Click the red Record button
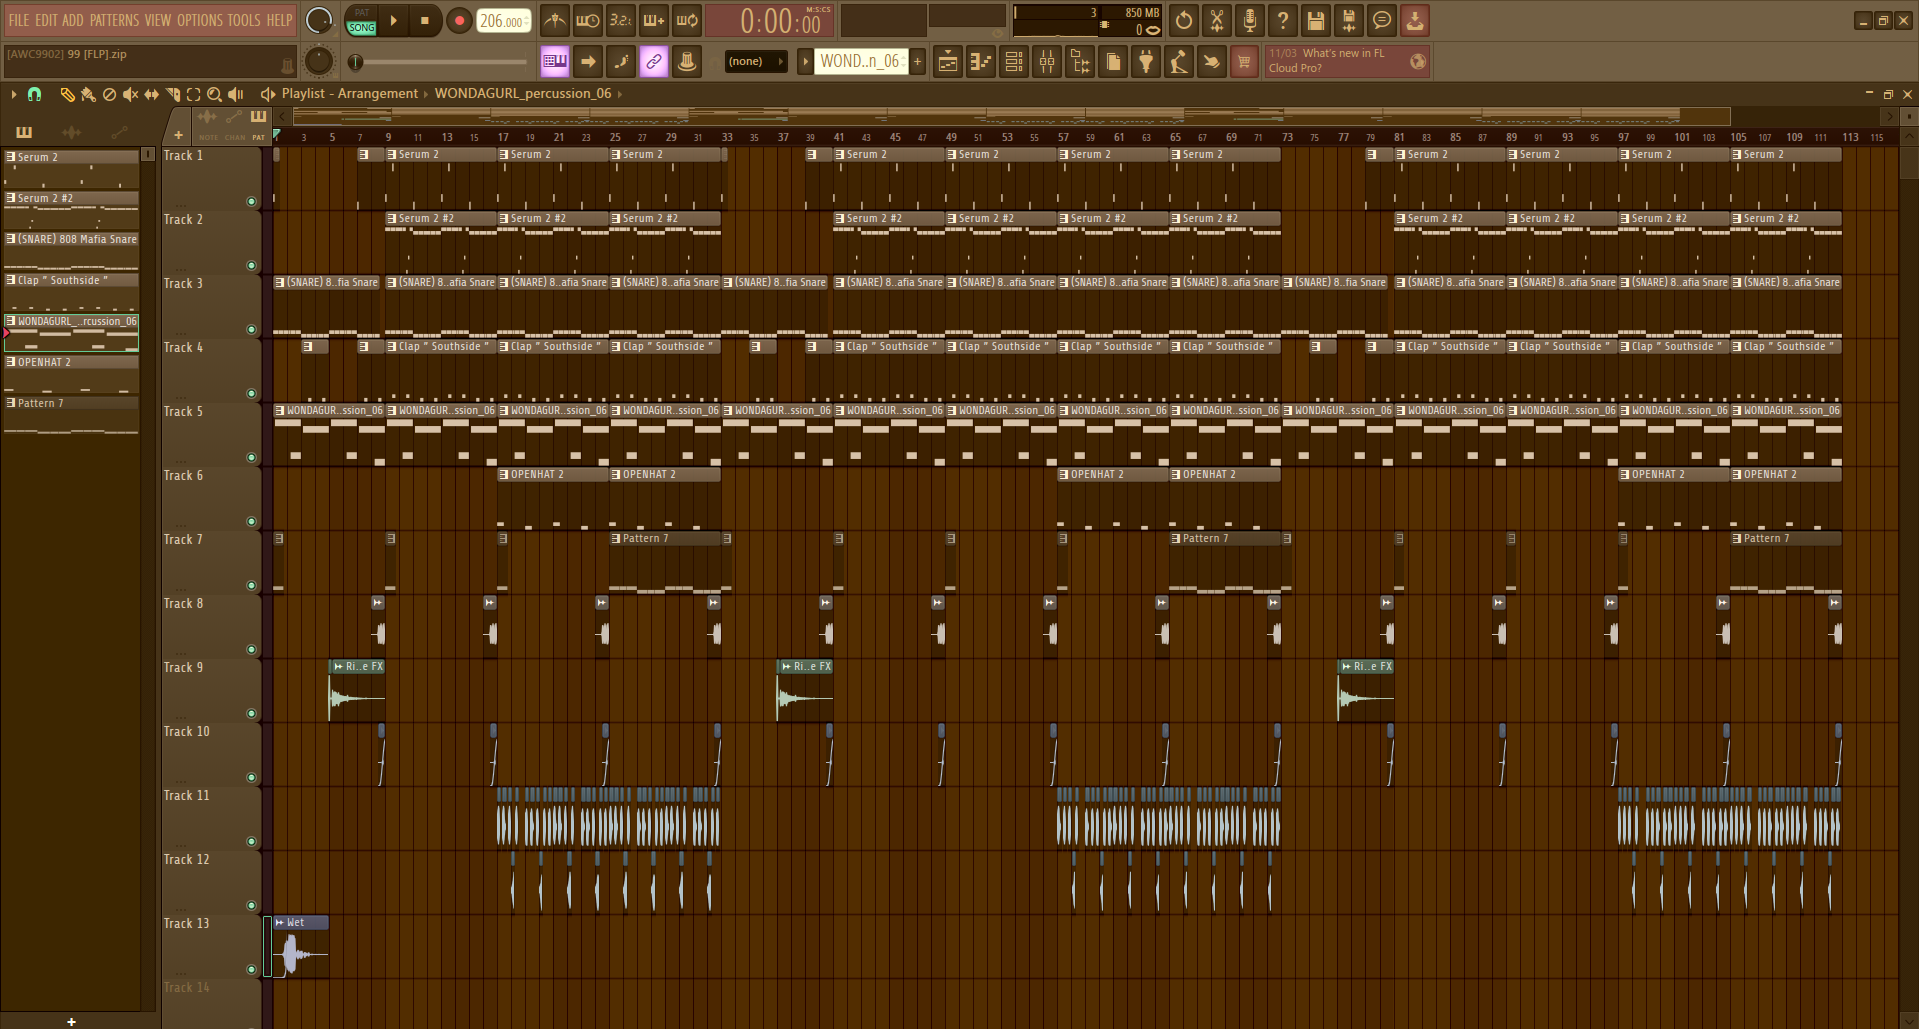 coord(459,20)
